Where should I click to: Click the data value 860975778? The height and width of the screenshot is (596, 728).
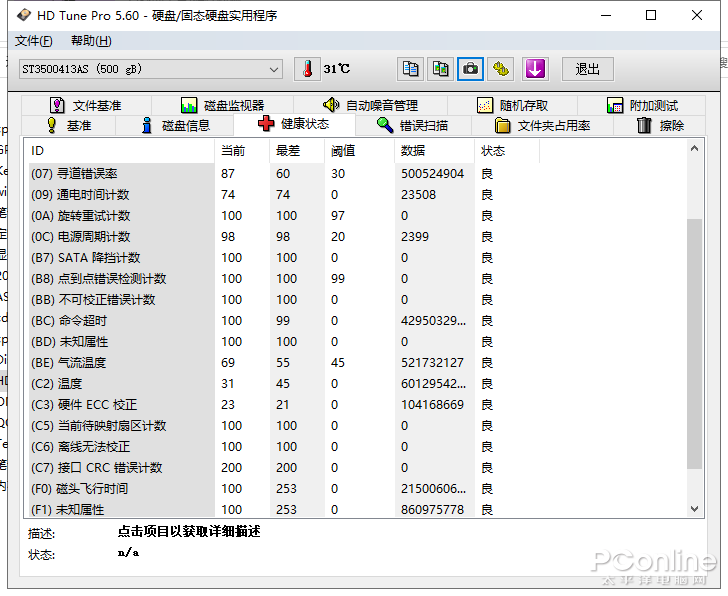click(x=432, y=510)
